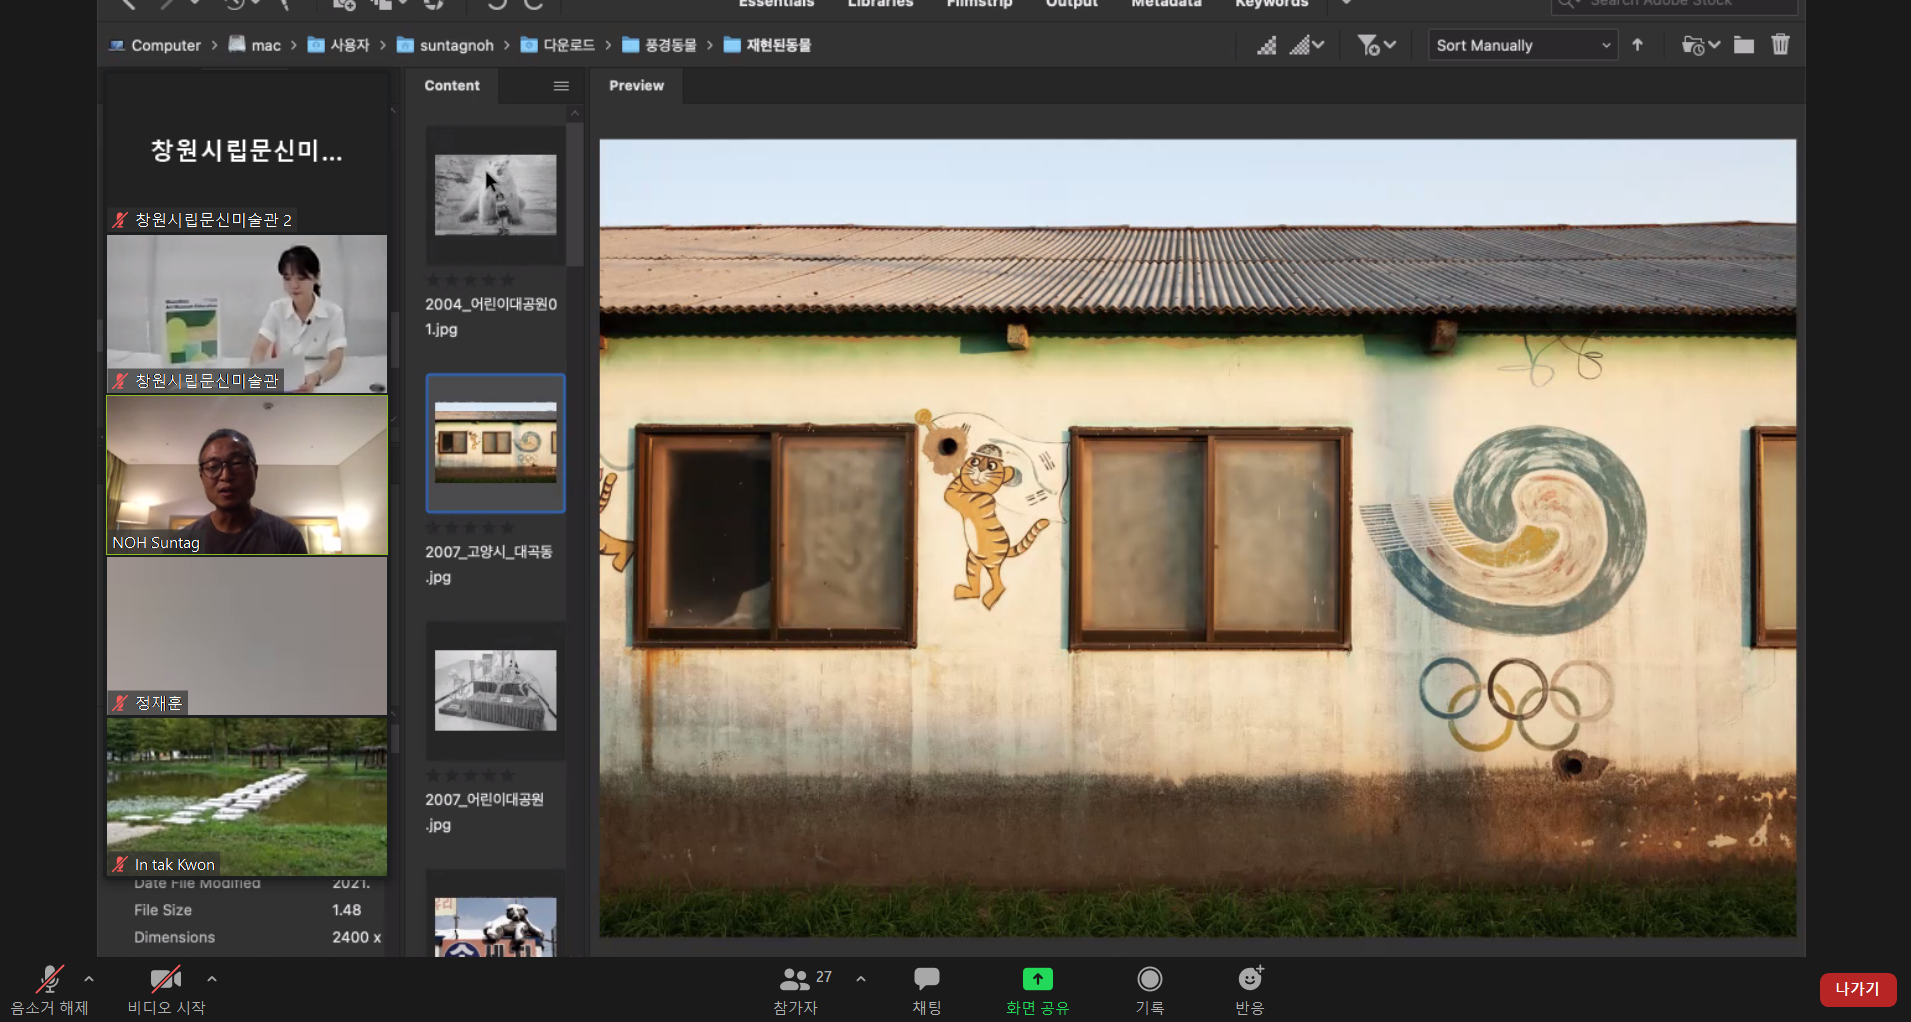The height and width of the screenshot is (1022, 1911).
Task: Go to Computer in path bar
Action: [155, 45]
